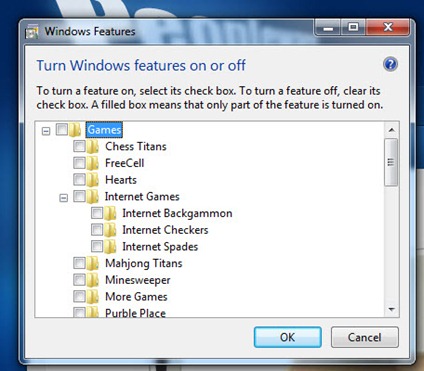Click the Internet Games folder icon

pos(93,196)
